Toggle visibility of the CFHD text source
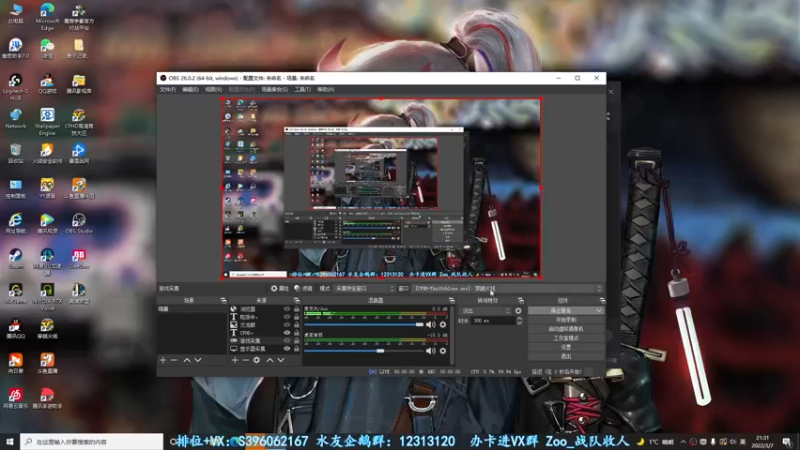Viewport: 800px width, 450px height. 287,333
